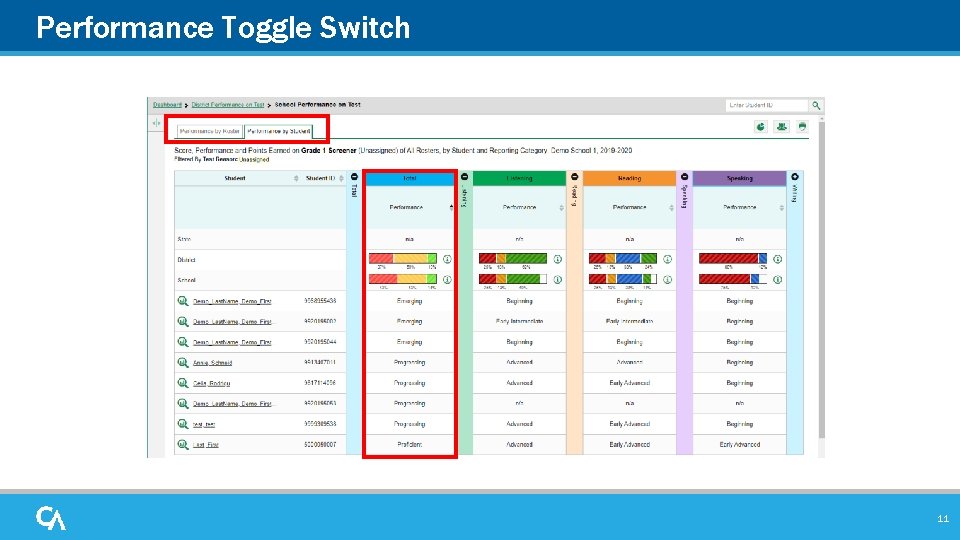Click the roster people icon in toolbar
Image resolution: width=960 pixels, height=540 pixels.
pyautogui.click(x=781, y=127)
